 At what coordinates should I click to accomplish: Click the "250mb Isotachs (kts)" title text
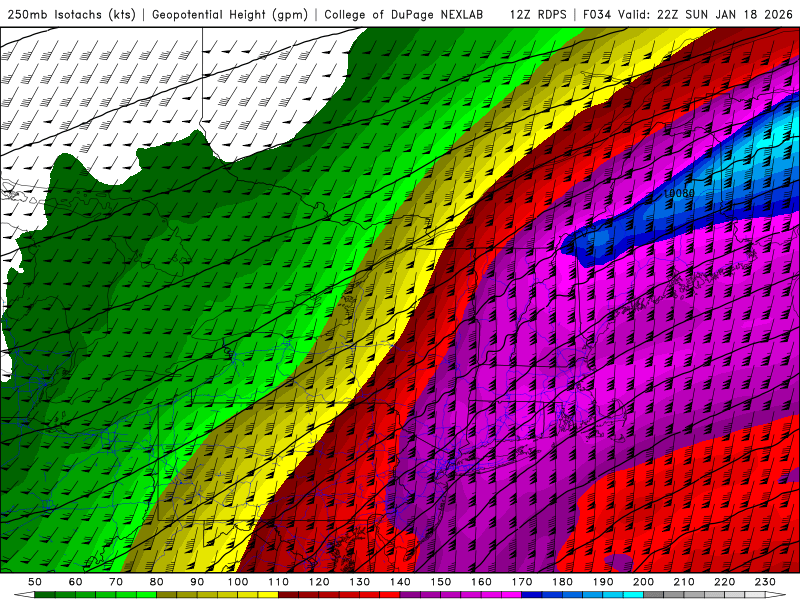click(x=71, y=15)
